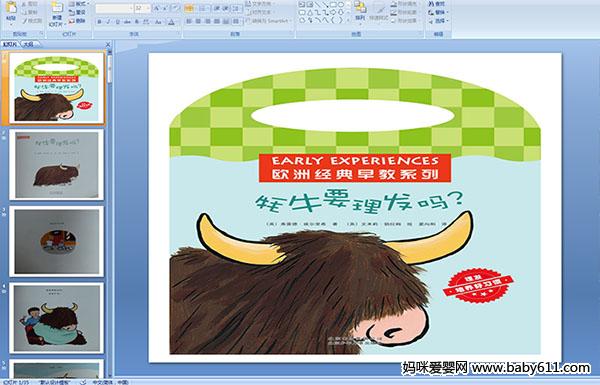Select slide 3 thumbnail with round picture
This screenshot has width=600, height=385.
tap(57, 241)
